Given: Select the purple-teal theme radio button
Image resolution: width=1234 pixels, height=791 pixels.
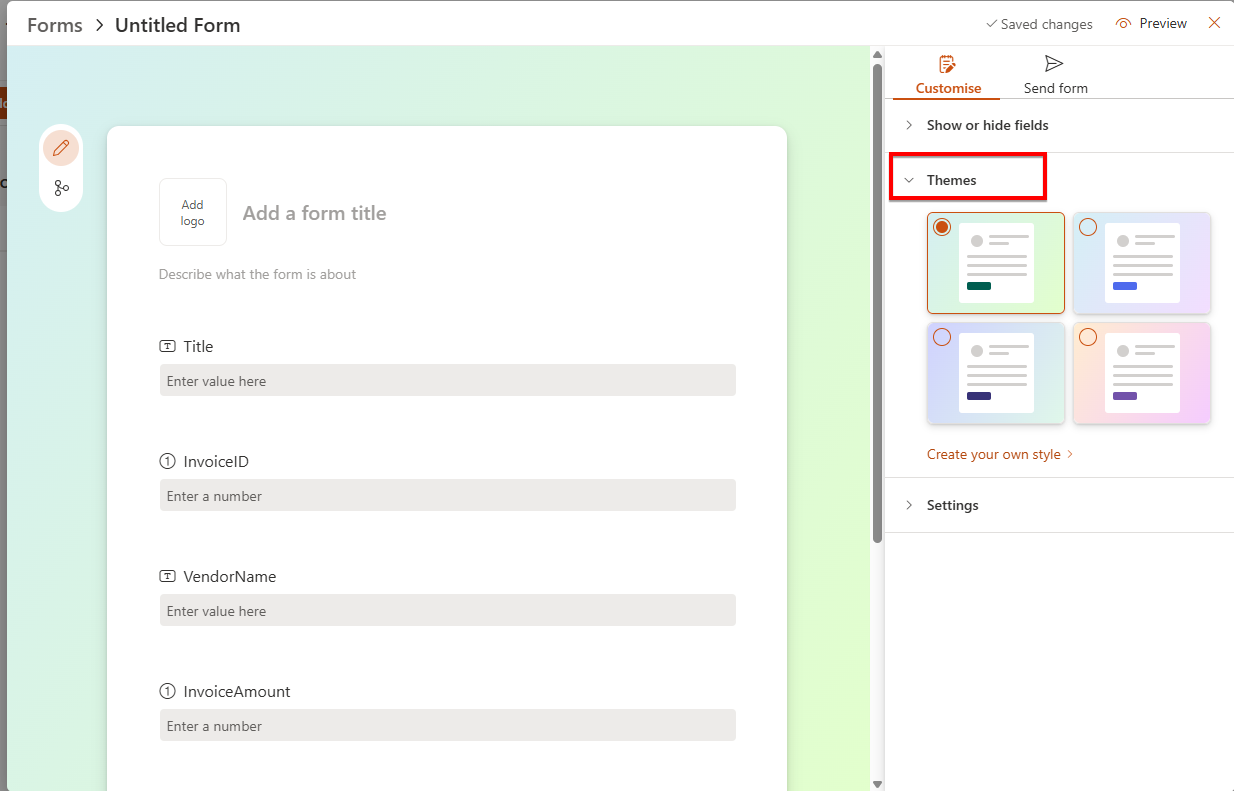Looking at the screenshot, I should [x=942, y=337].
